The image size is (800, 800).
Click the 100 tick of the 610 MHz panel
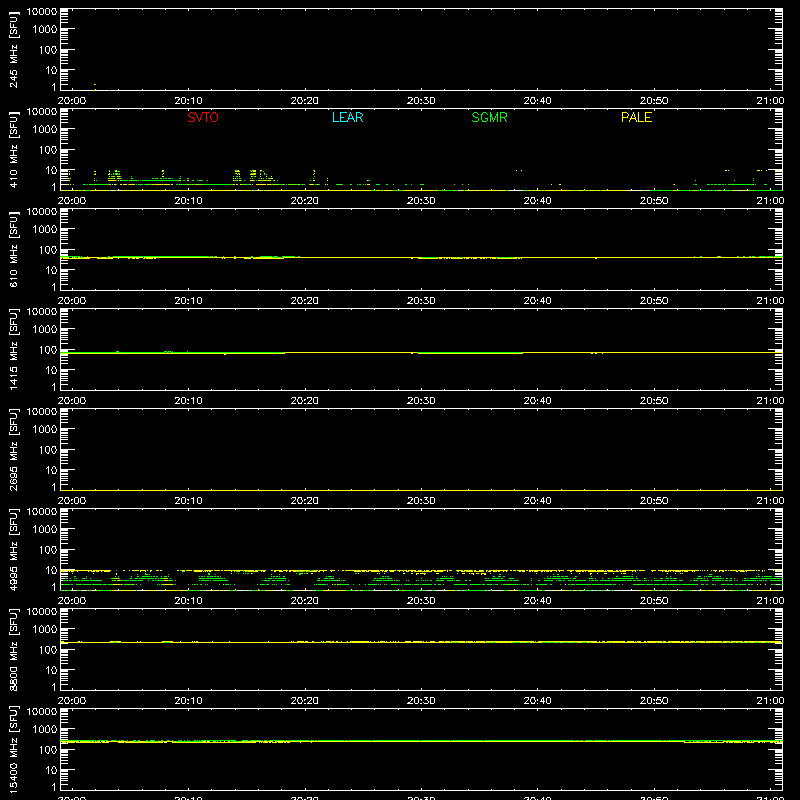[x=48, y=250]
